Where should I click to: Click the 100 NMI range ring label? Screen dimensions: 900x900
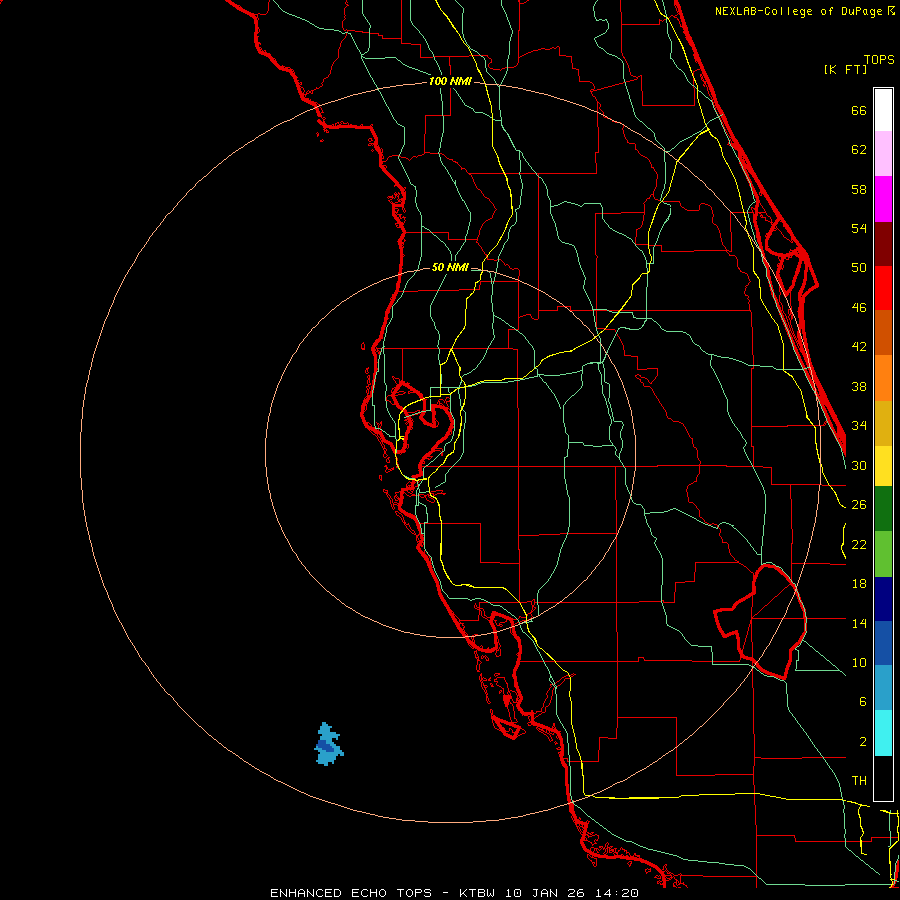[x=450, y=82]
